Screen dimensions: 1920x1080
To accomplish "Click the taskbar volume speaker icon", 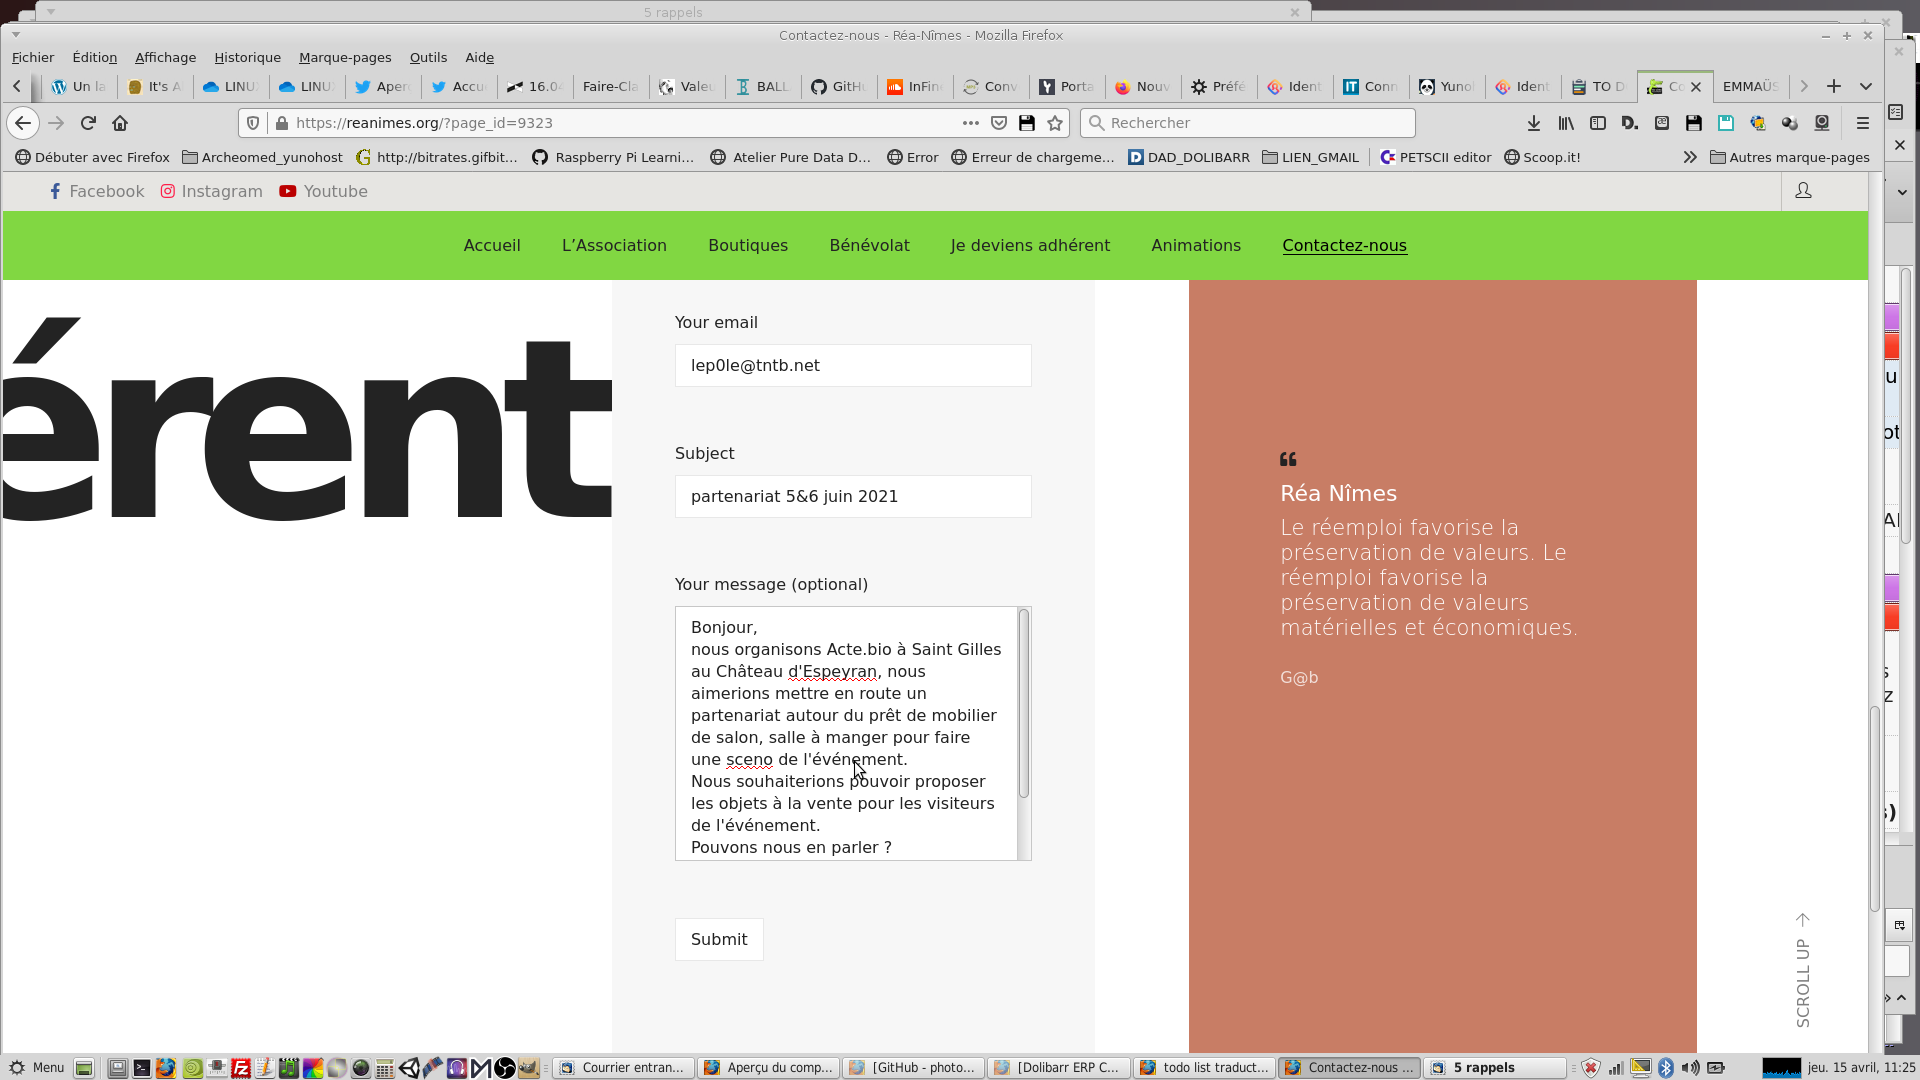I will [x=1690, y=1067].
